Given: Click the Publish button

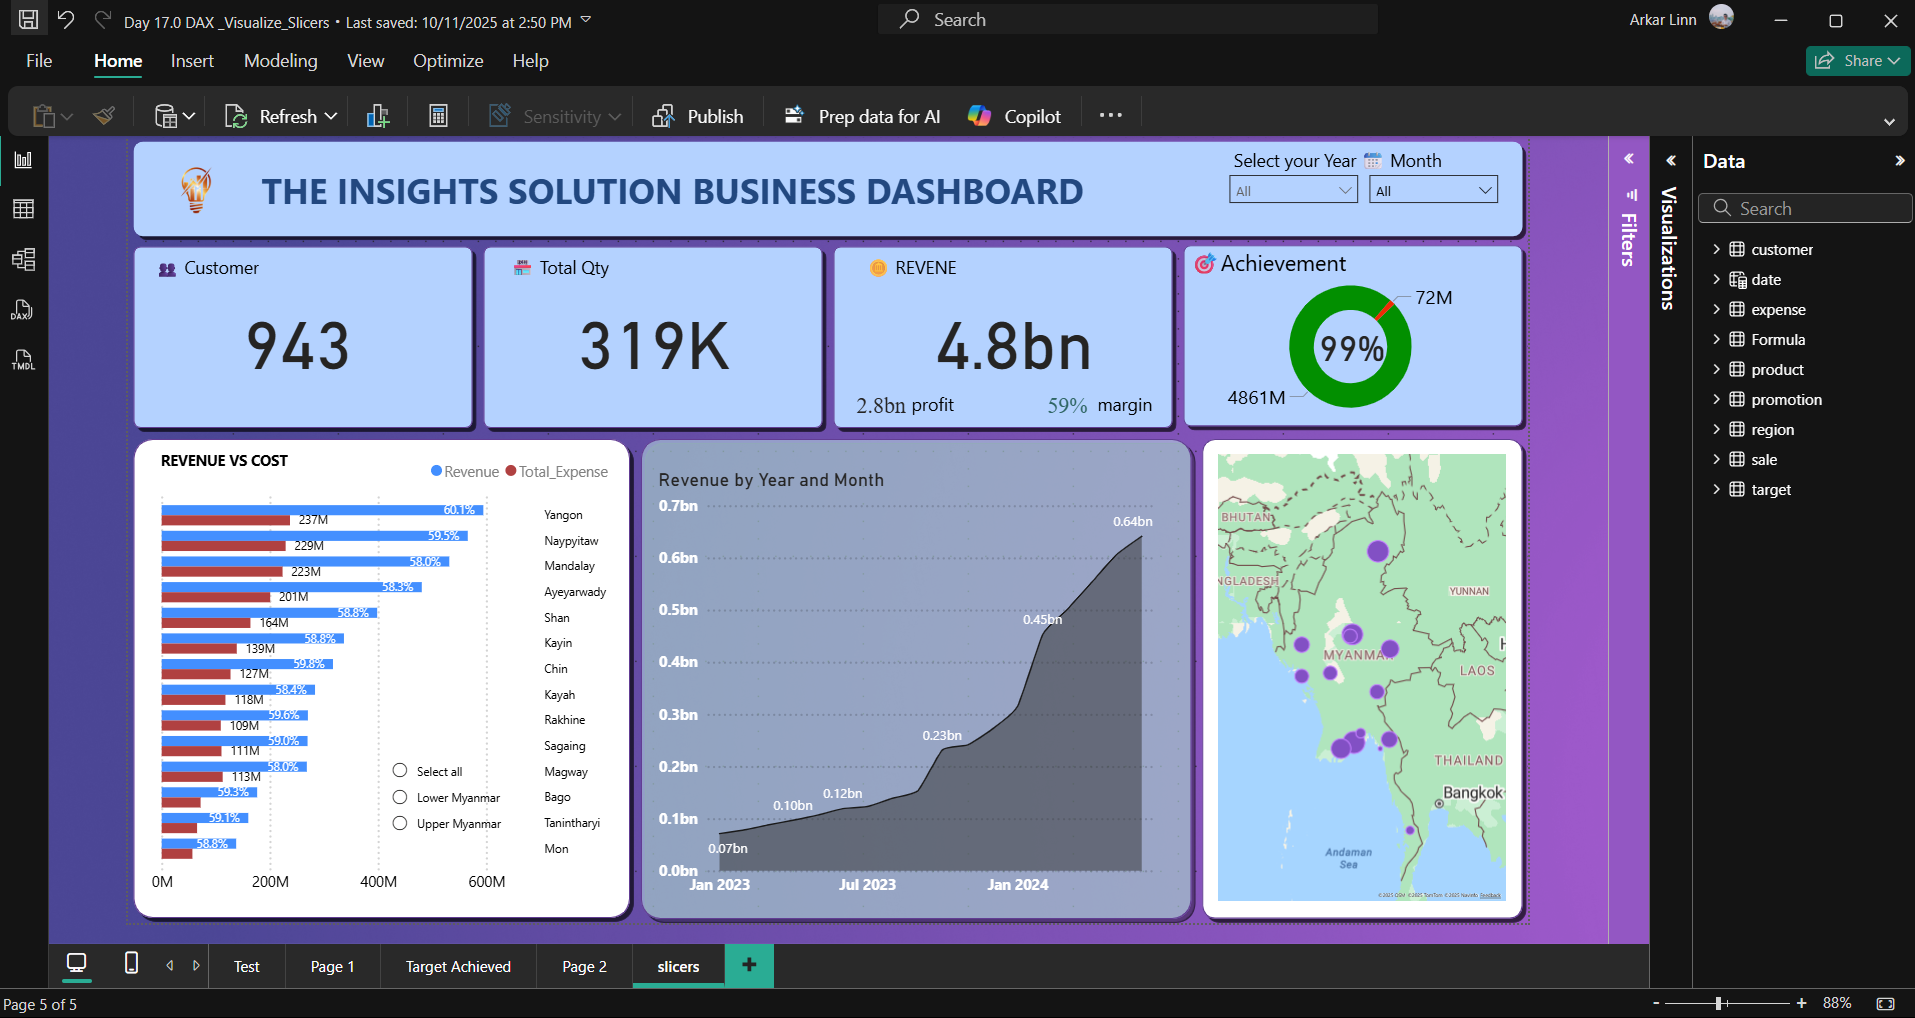Looking at the screenshot, I should point(698,117).
